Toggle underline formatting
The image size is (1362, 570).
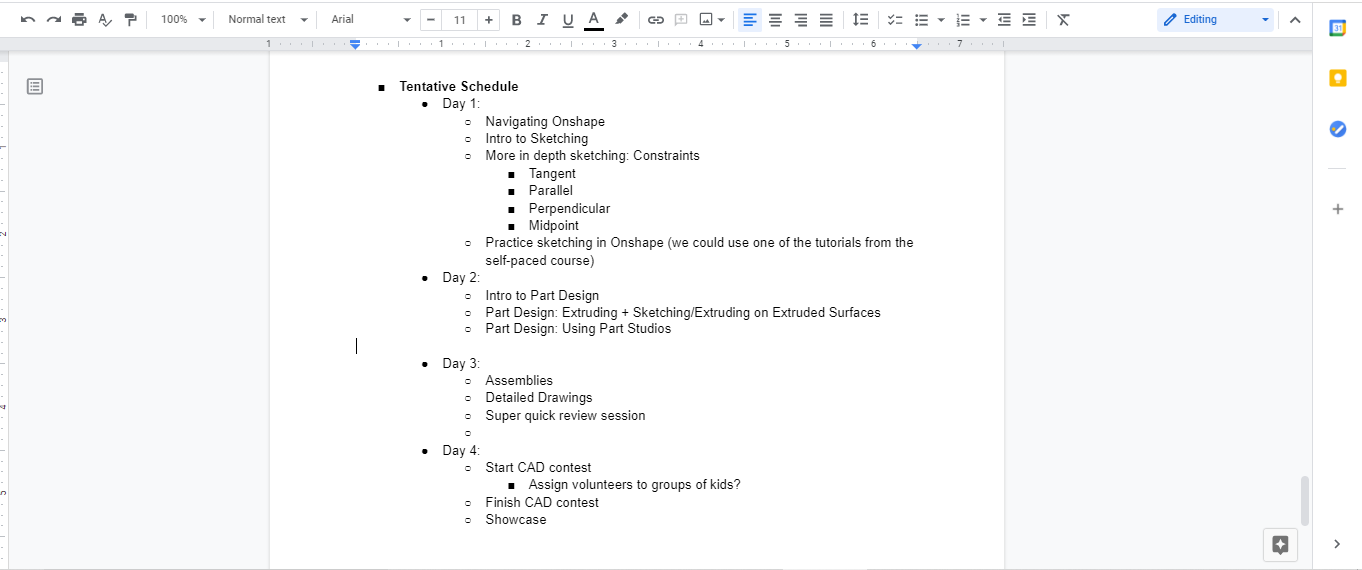[x=568, y=19]
